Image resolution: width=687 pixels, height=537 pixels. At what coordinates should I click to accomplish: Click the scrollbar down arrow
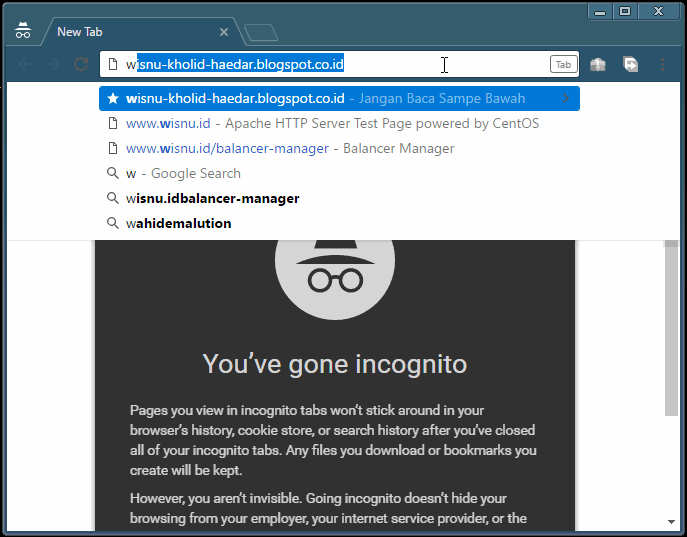[x=671, y=522]
